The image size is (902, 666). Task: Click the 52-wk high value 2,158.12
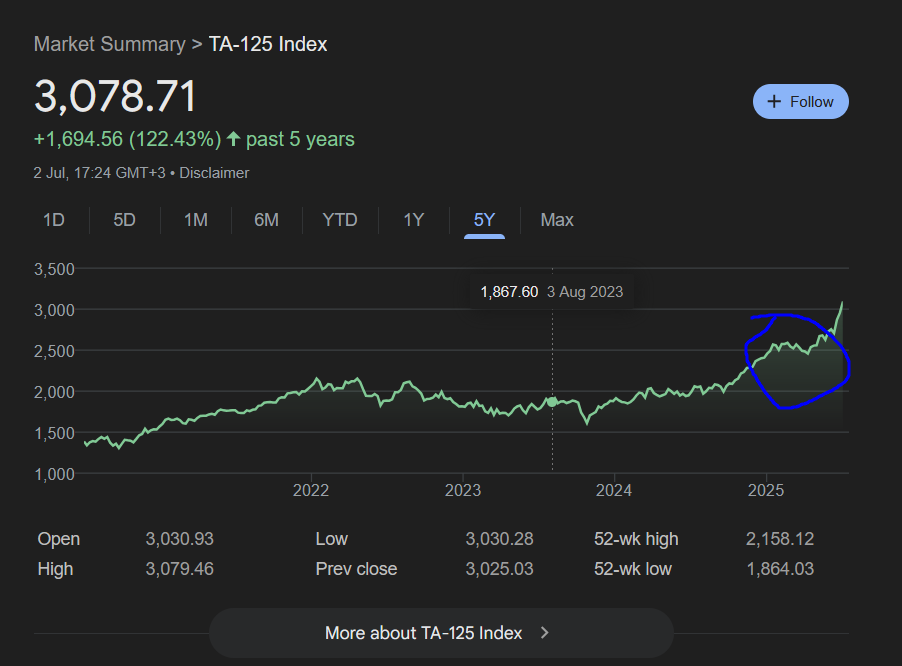tap(780, 539)
